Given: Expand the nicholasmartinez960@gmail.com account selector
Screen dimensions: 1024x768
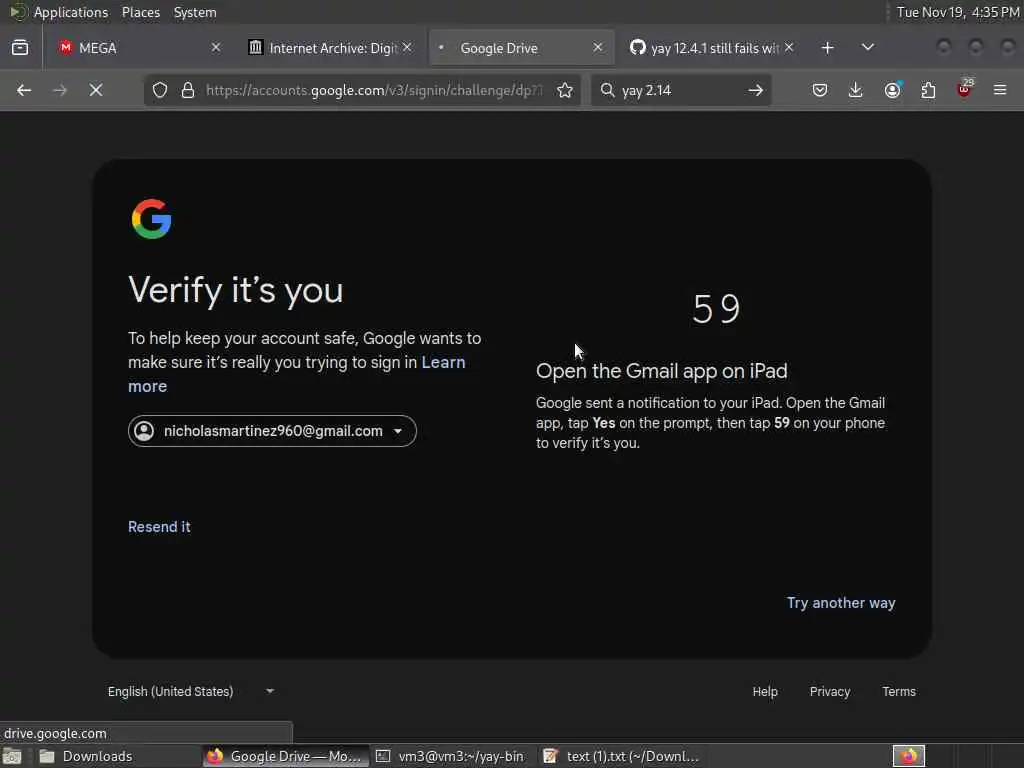Looking at the screenshot, I should 272,431.
